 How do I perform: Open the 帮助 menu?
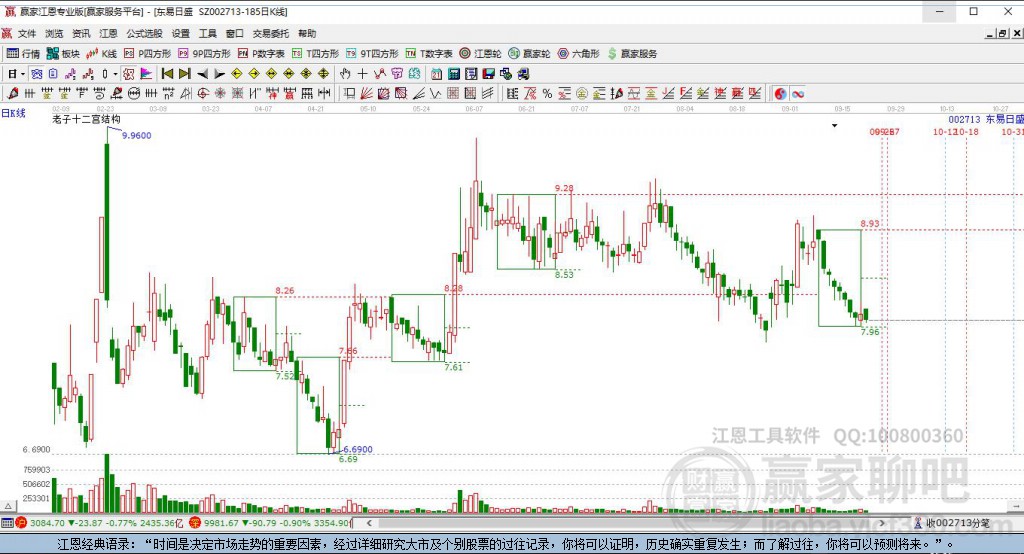[306, 33]
